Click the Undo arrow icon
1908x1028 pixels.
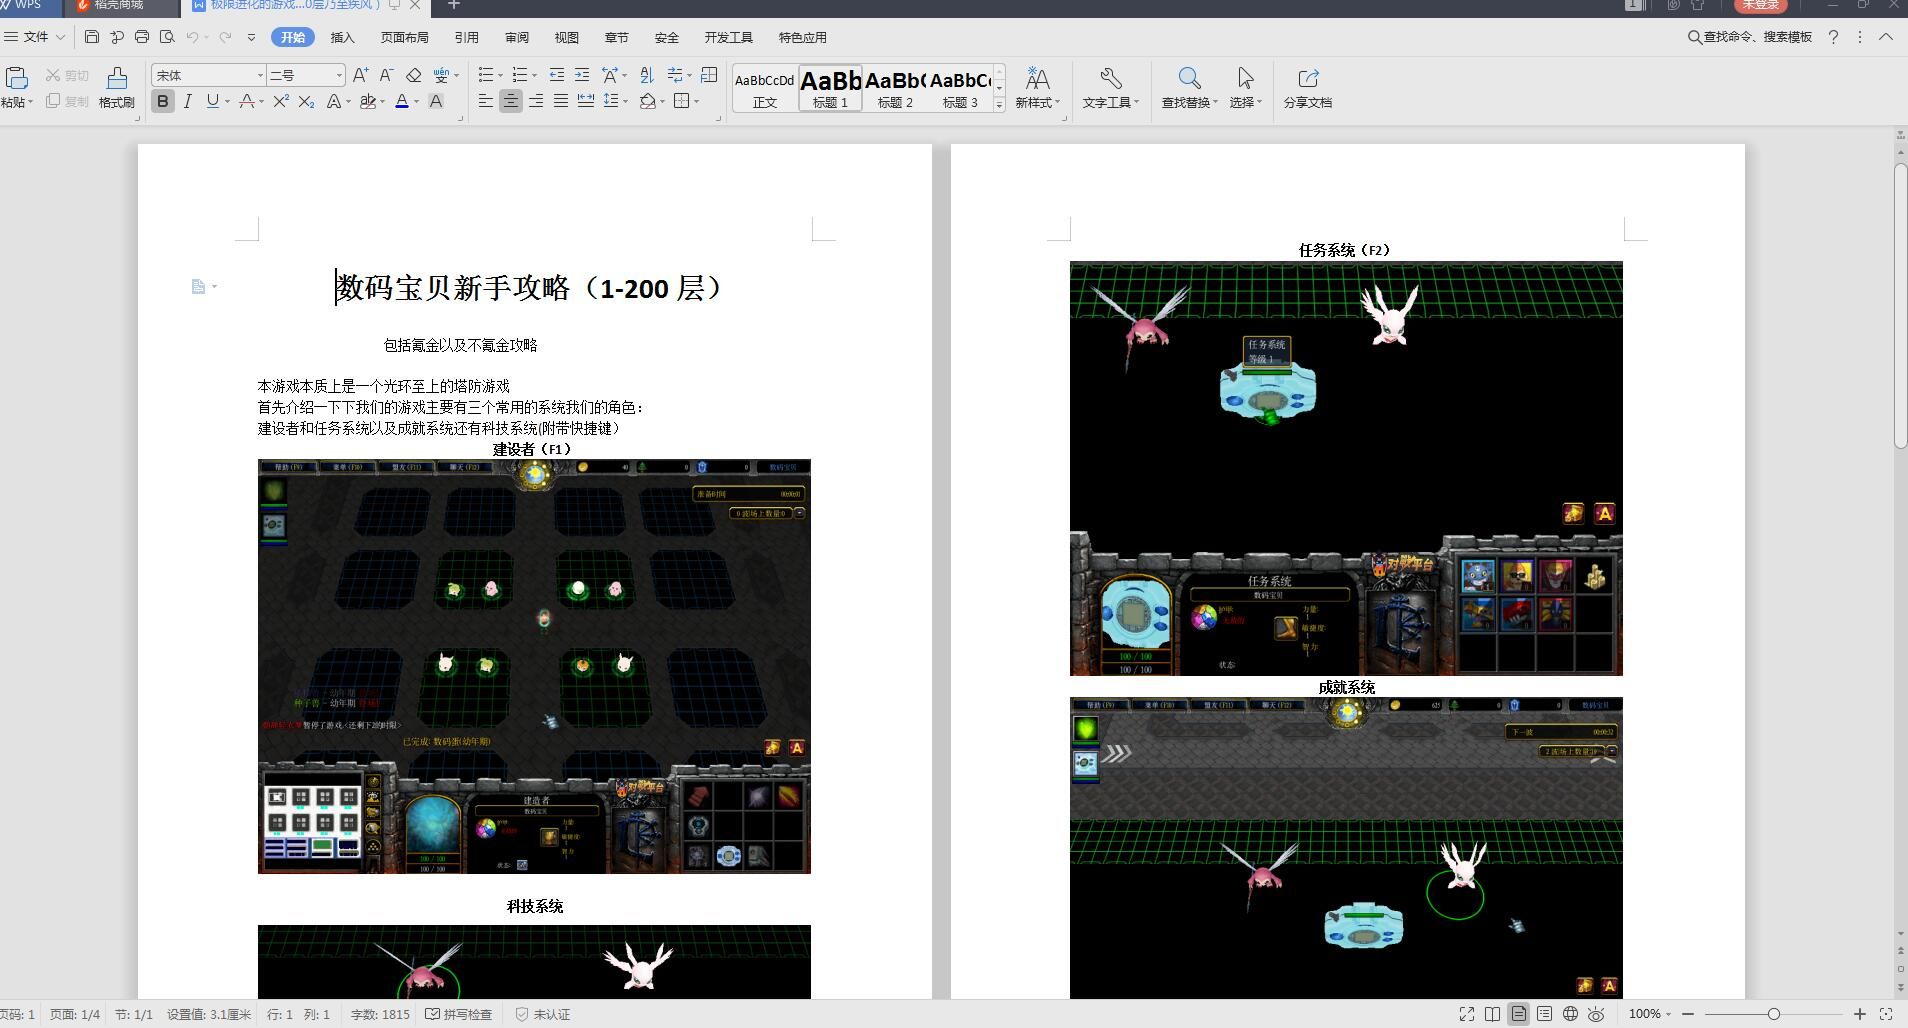pos(192,37)
